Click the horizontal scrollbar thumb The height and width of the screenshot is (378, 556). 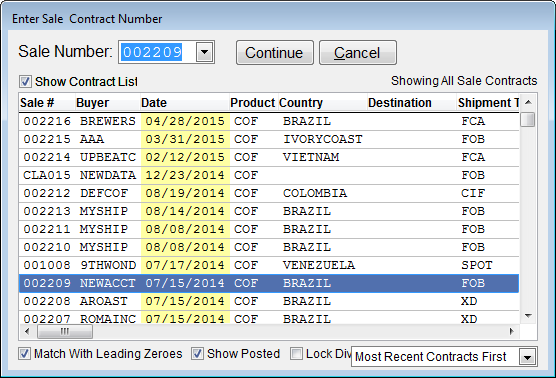coord(65,332)
